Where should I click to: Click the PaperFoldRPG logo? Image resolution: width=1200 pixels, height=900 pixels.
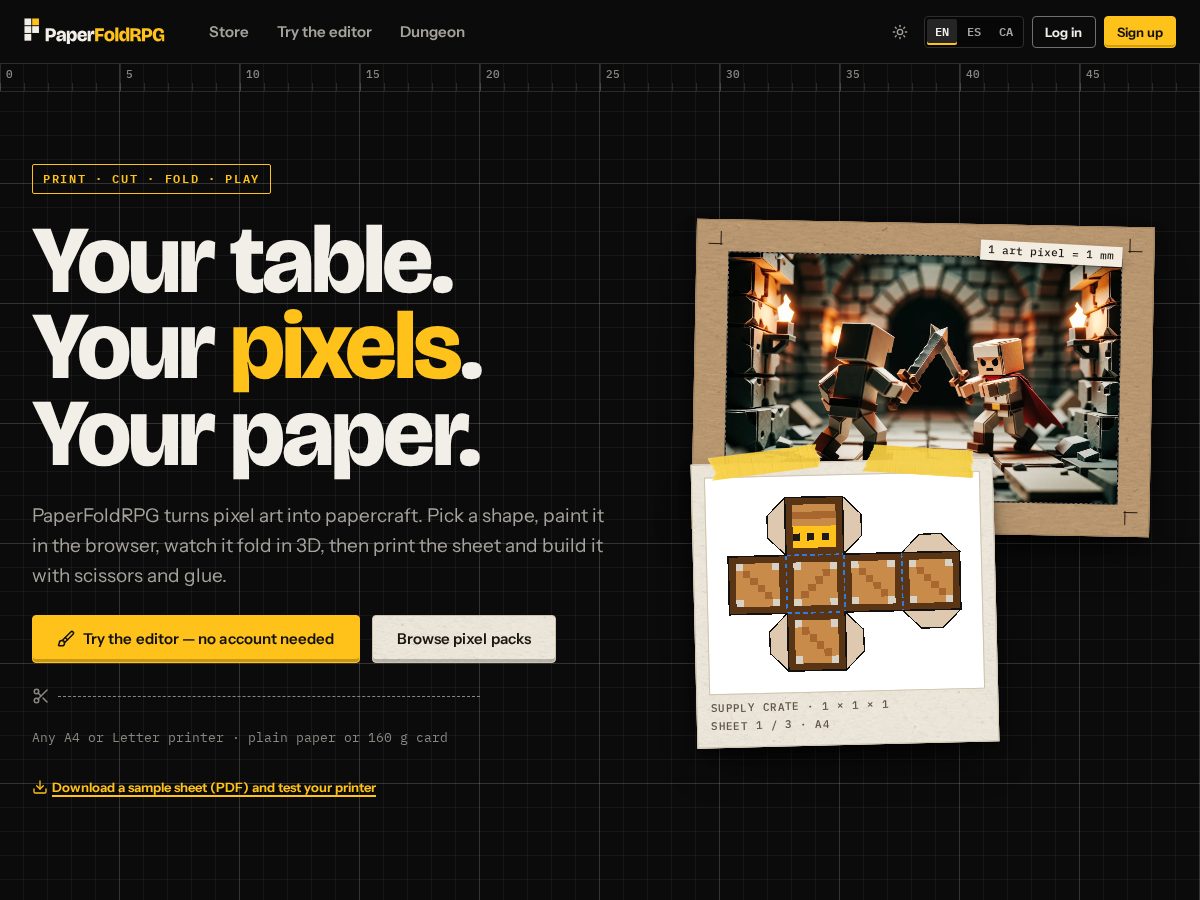click(x=94, y=32)
